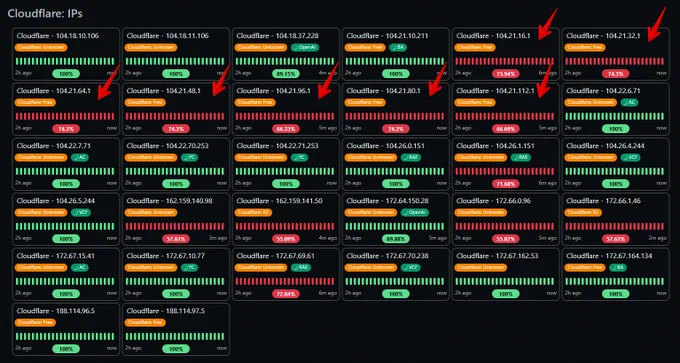Click the Cloudflare: IPs section heading
Screen dimensions: 680x363
tap(45, 13)
